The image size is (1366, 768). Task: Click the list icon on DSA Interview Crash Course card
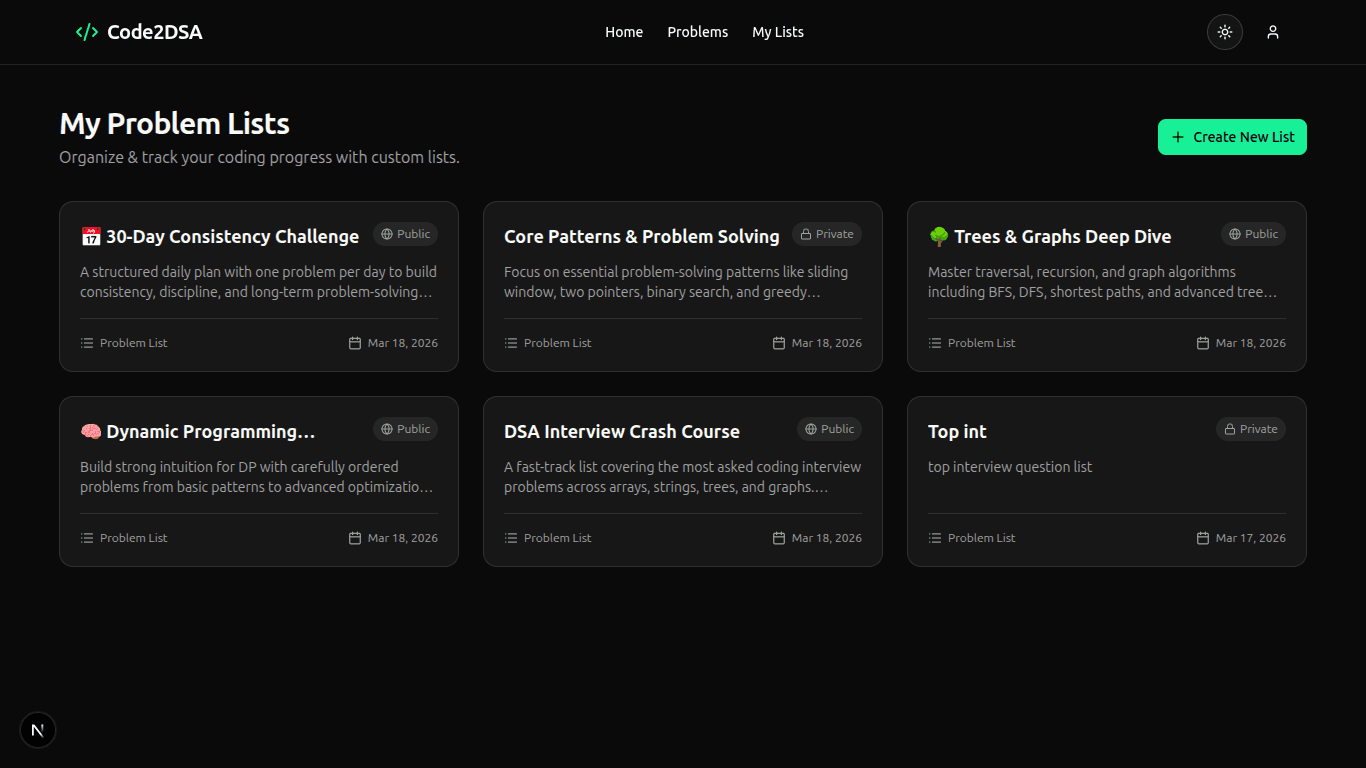pos(511,538)
